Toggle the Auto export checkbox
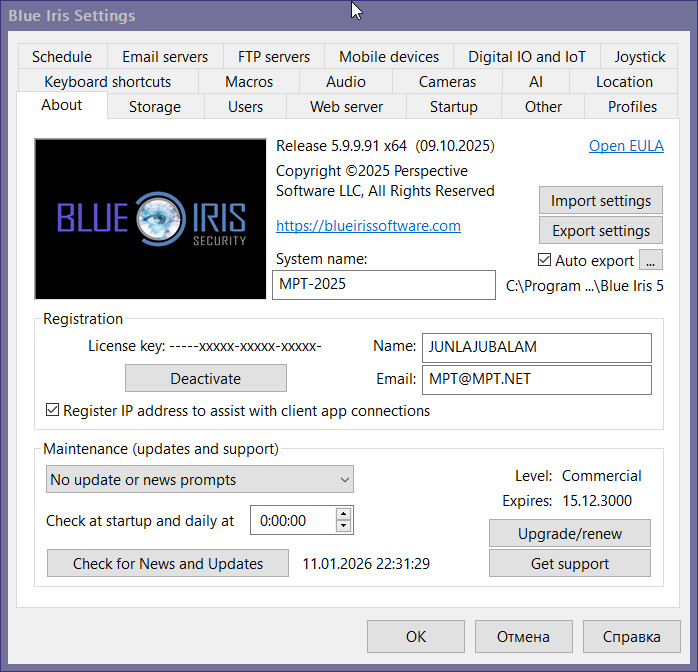This screenshot has width=698, height=672. [545, 260]
